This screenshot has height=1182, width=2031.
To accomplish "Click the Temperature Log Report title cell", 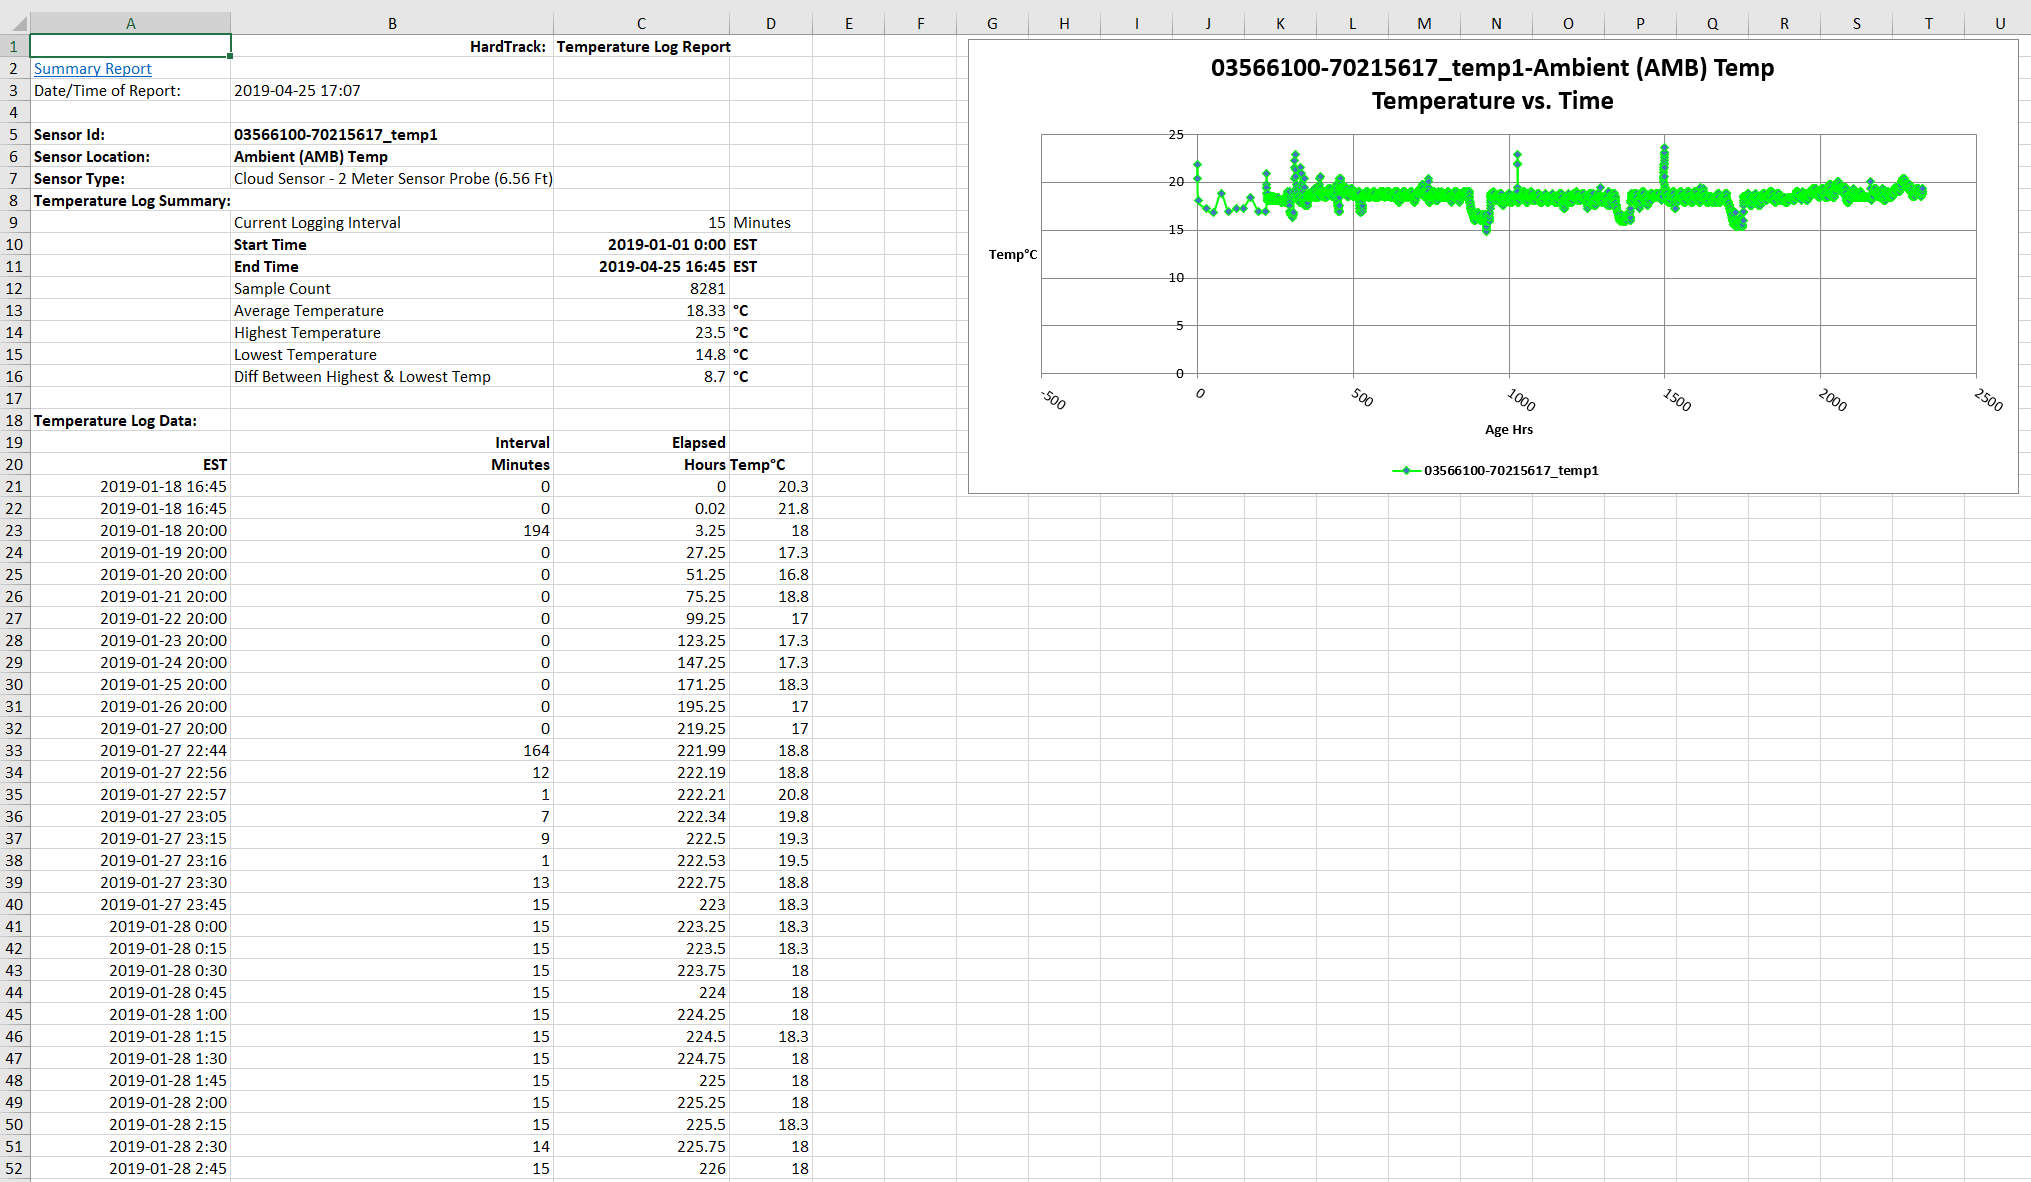I will [x=643, y=47].
